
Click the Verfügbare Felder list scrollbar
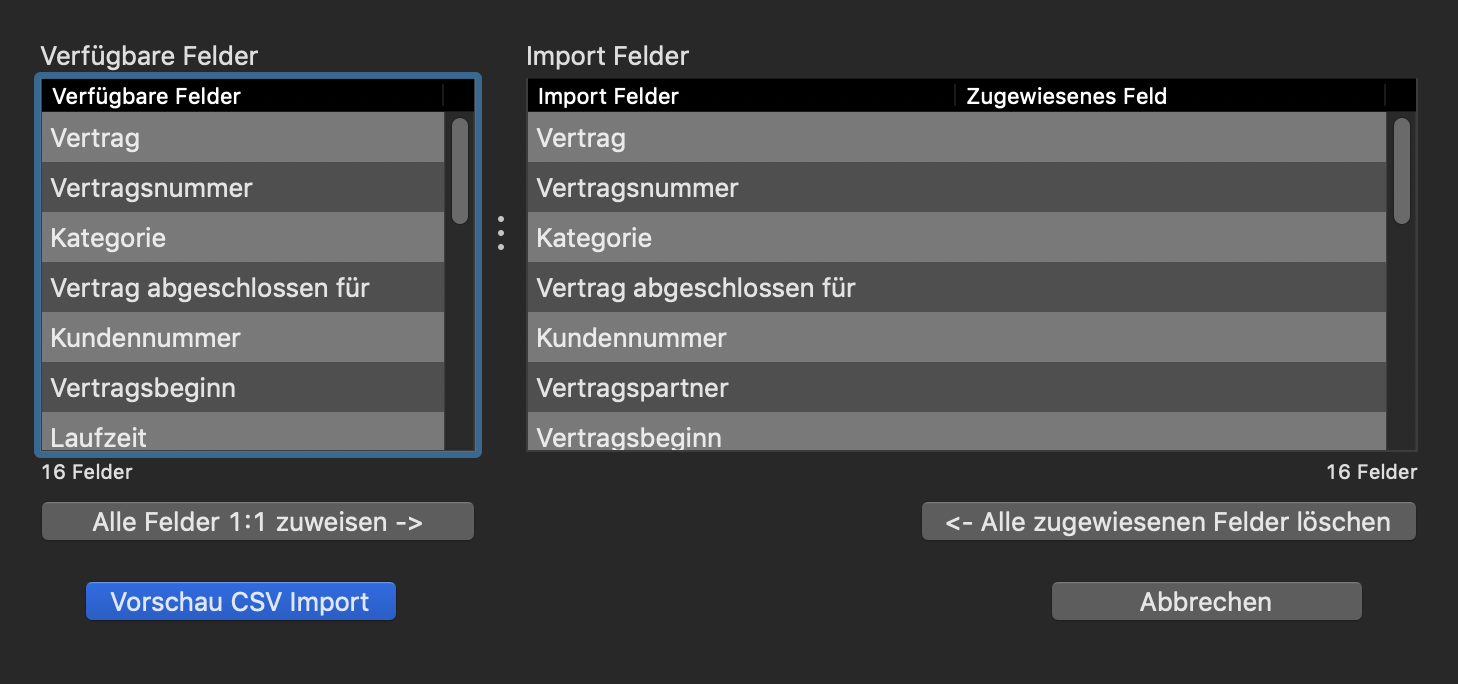[x=460, y=170]
